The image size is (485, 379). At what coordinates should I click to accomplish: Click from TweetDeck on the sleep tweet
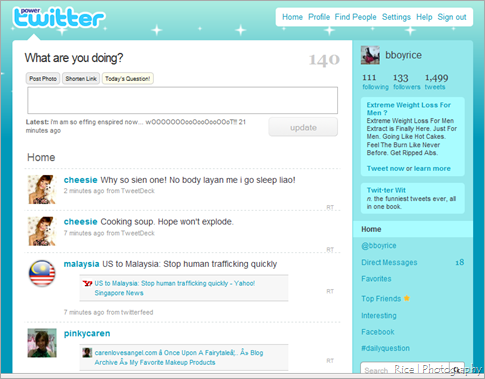click(130, 191)
